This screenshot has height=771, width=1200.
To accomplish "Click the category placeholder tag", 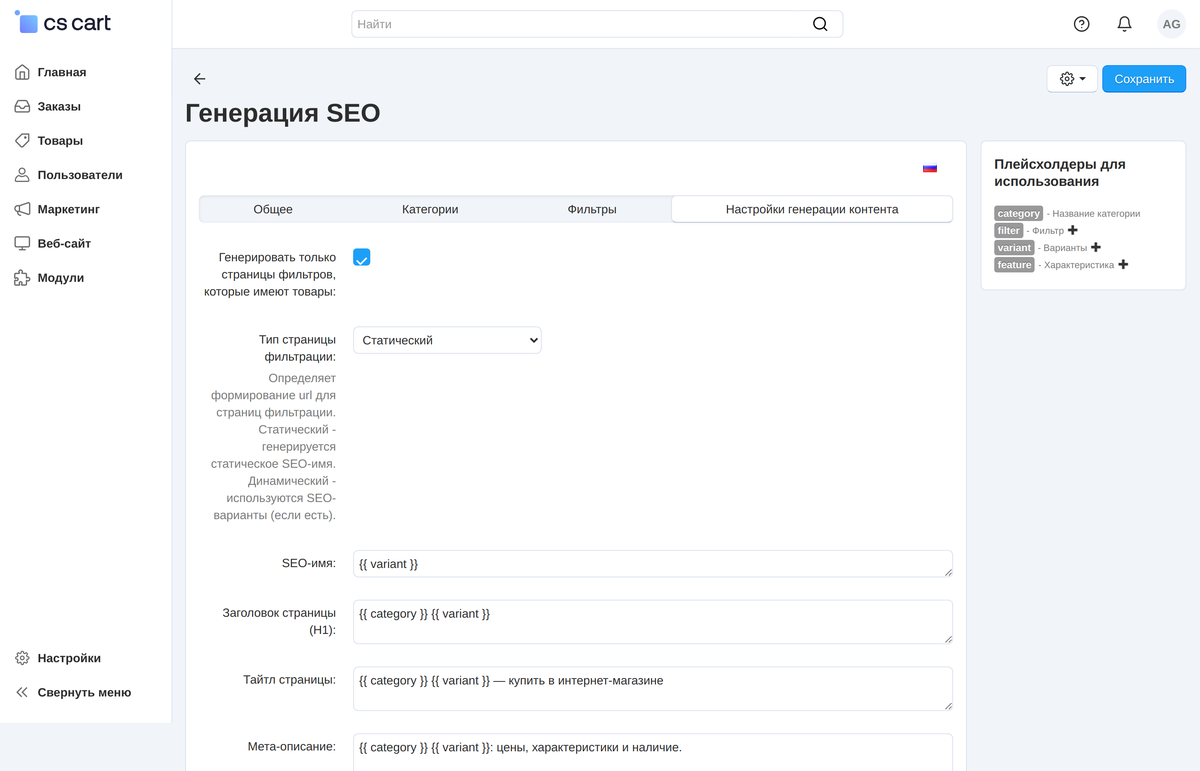I will (1019, 213).
